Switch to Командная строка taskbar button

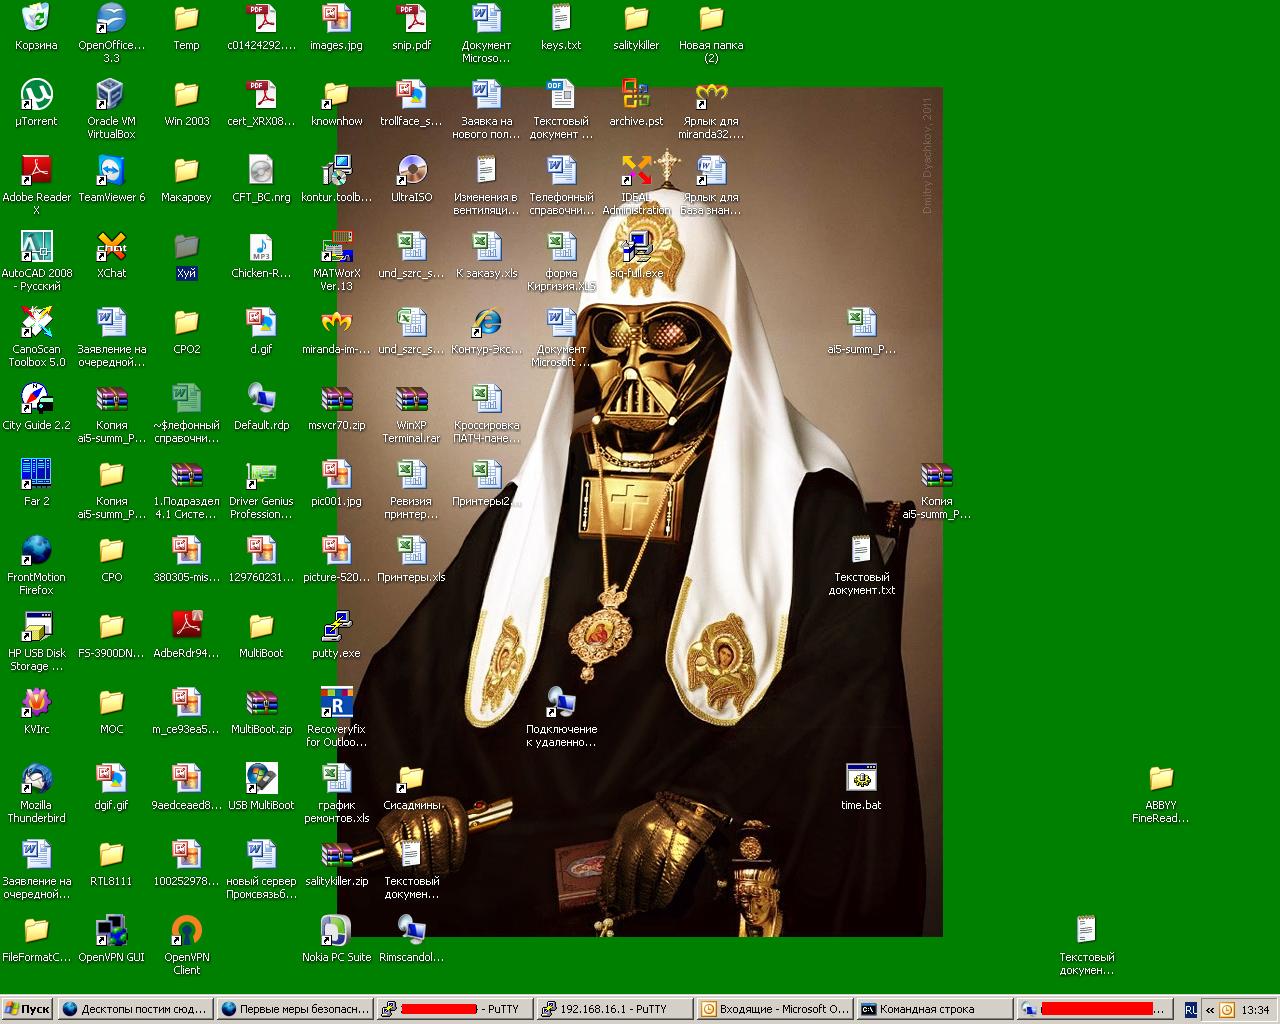tap(933, 1009)
